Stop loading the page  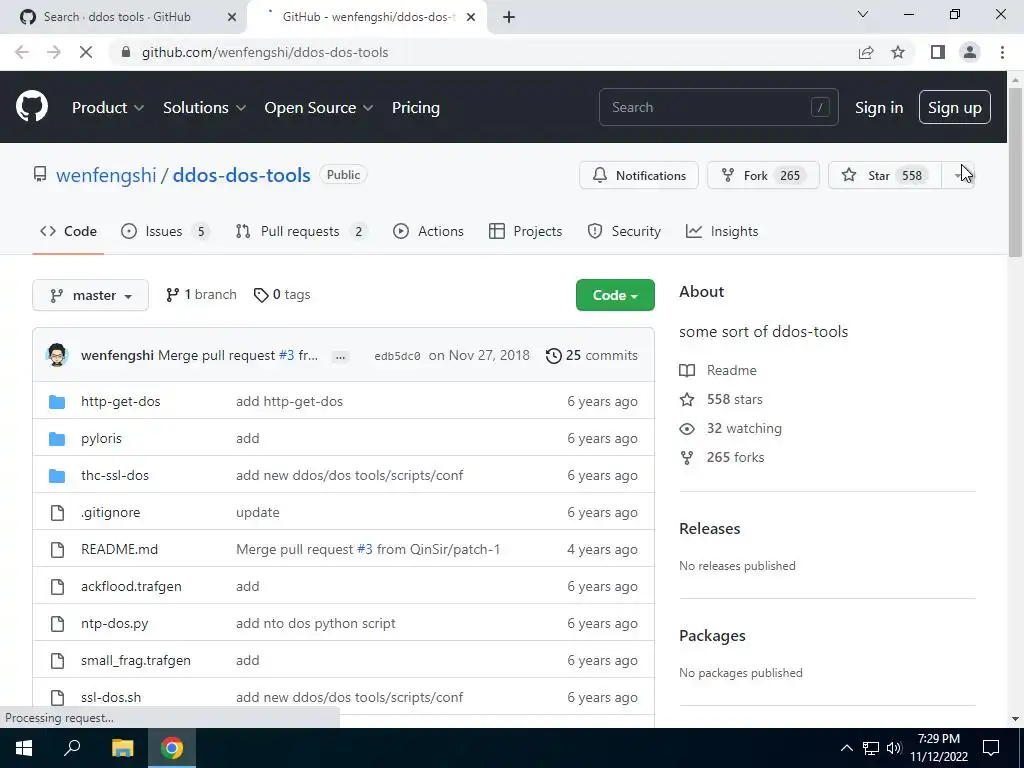pyautogui.click(x=86, y=52)
